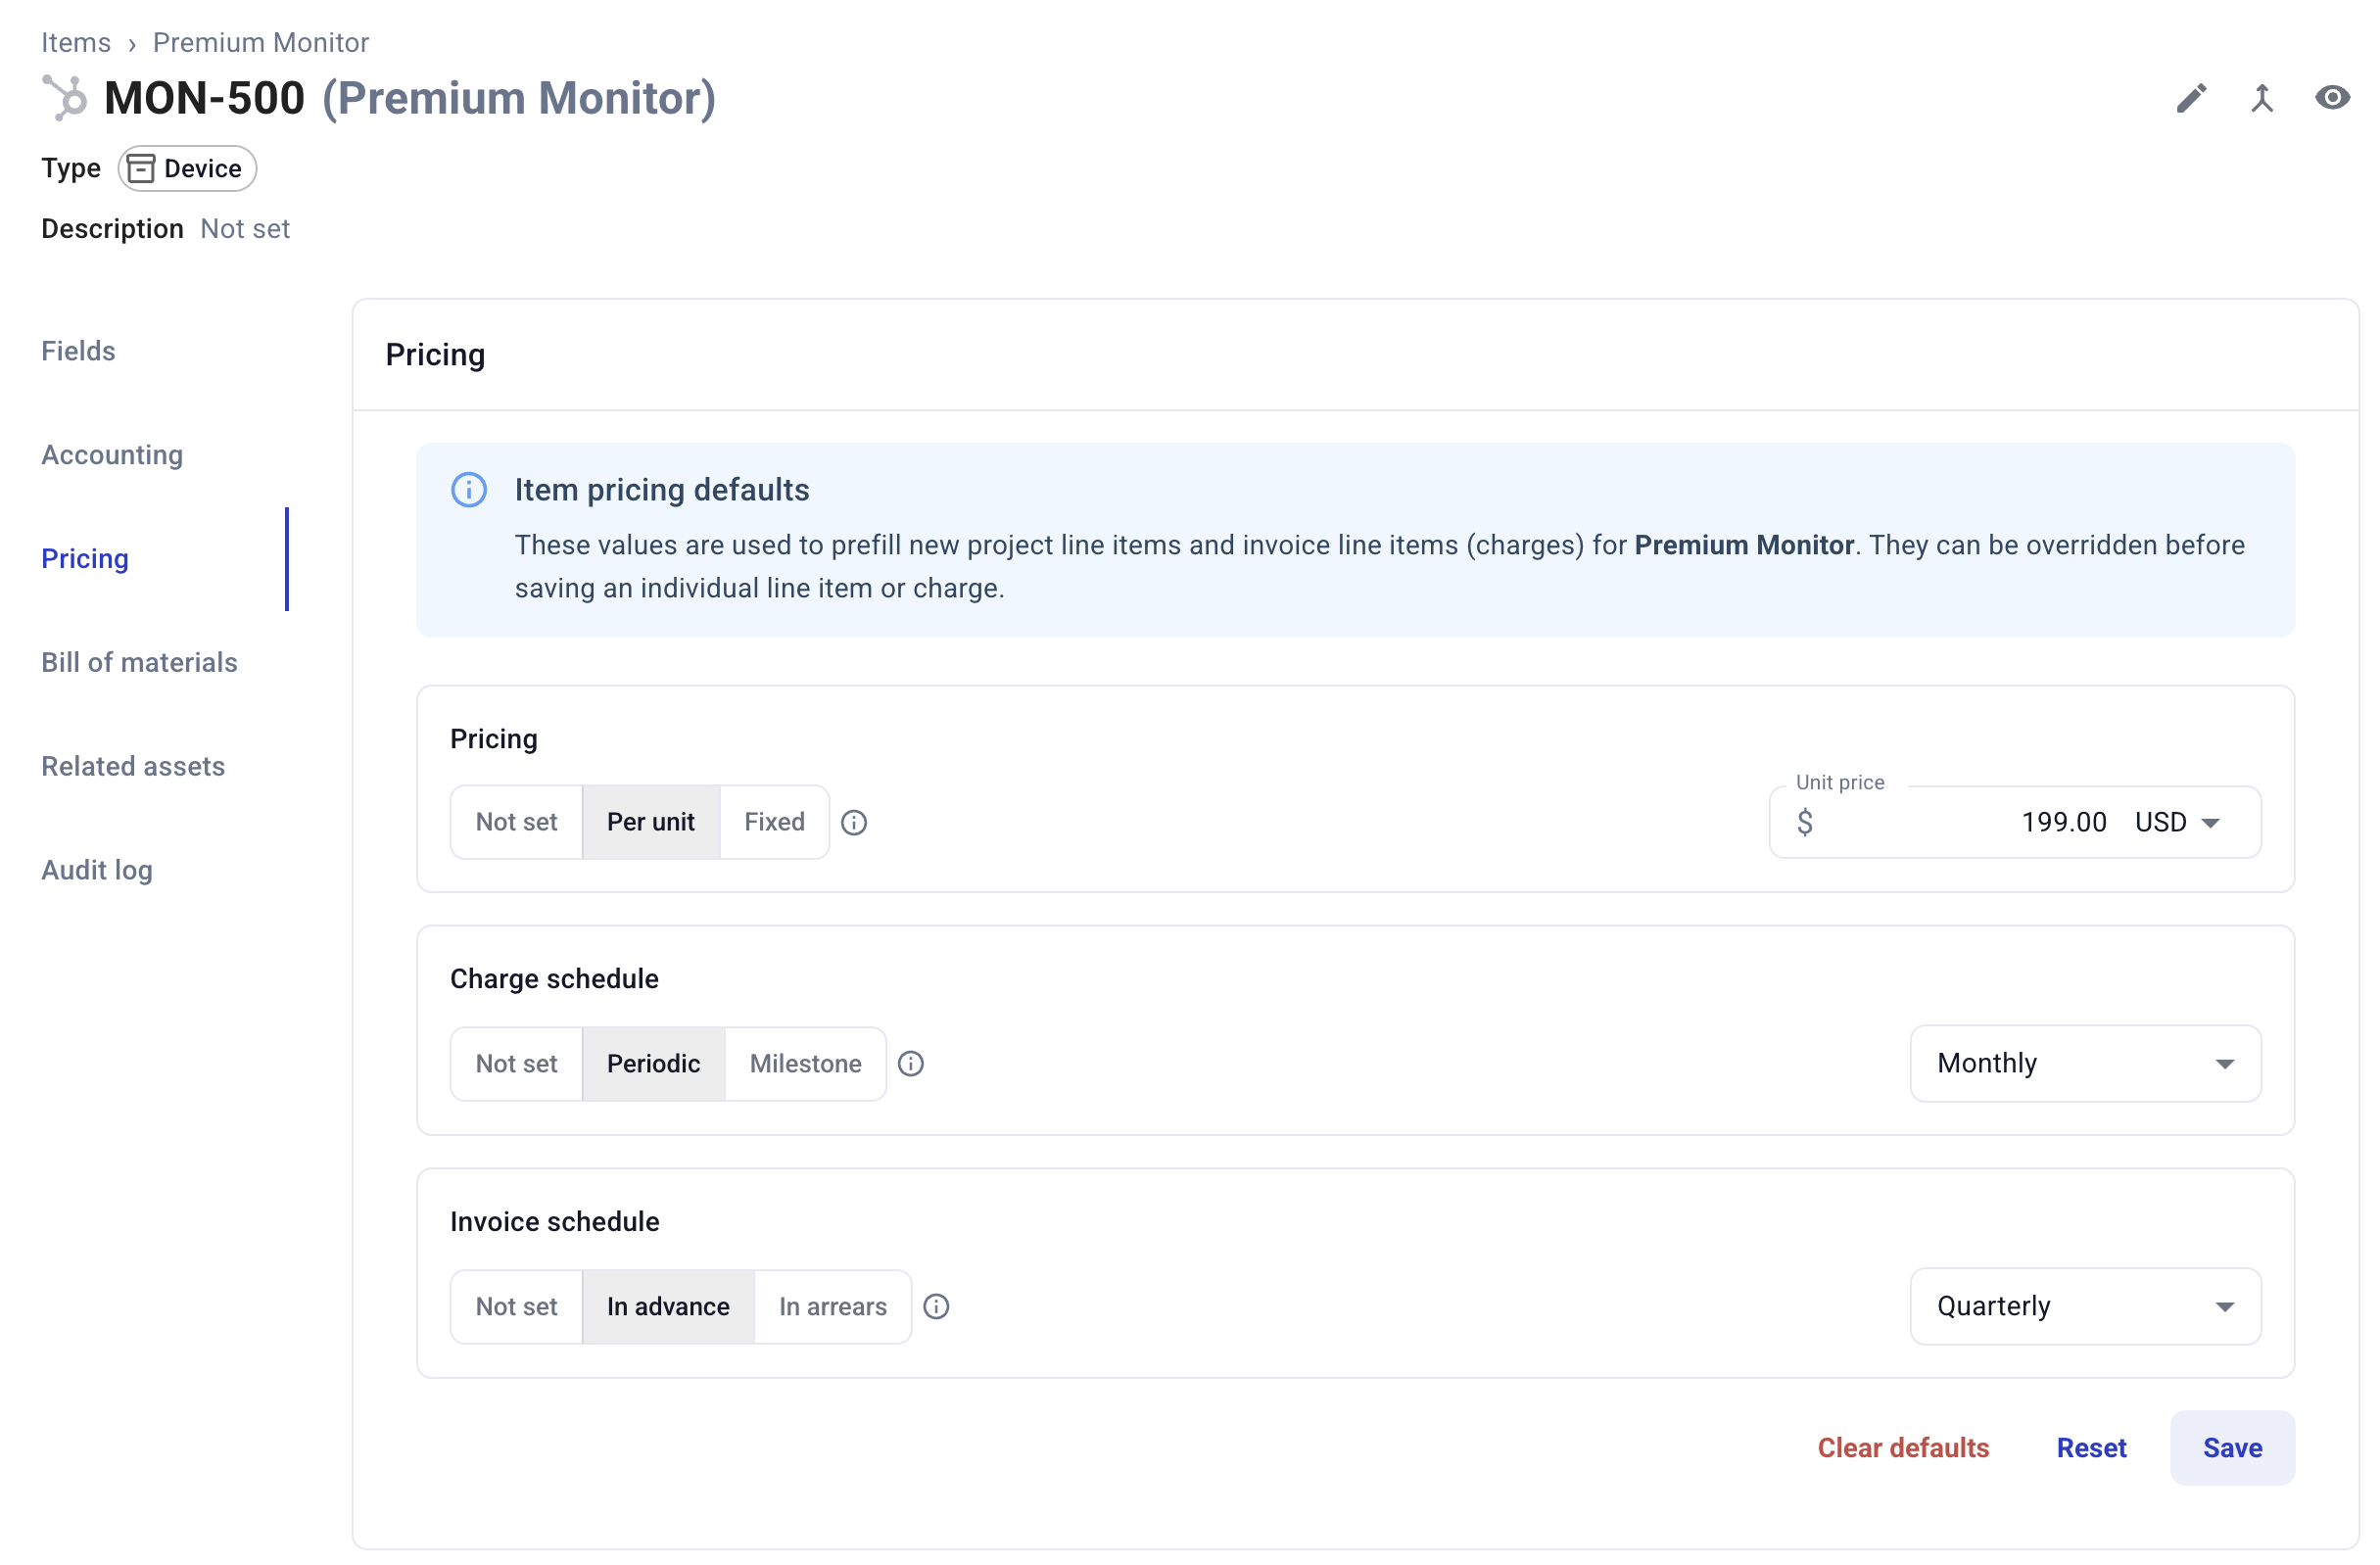Click the MON-500 title text

[x=204, y=98]
